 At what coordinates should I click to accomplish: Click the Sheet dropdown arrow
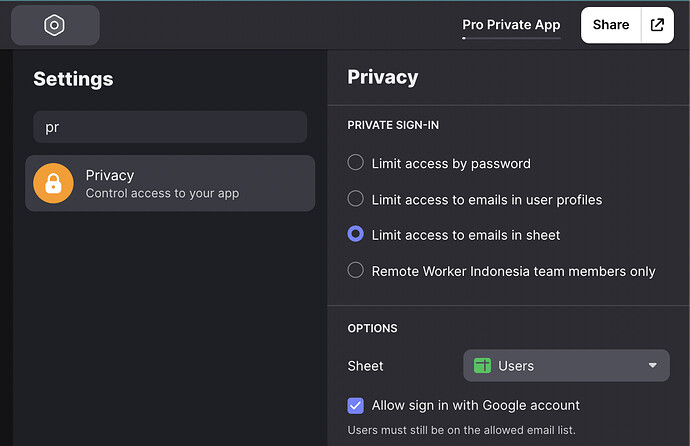coord(653,366)
